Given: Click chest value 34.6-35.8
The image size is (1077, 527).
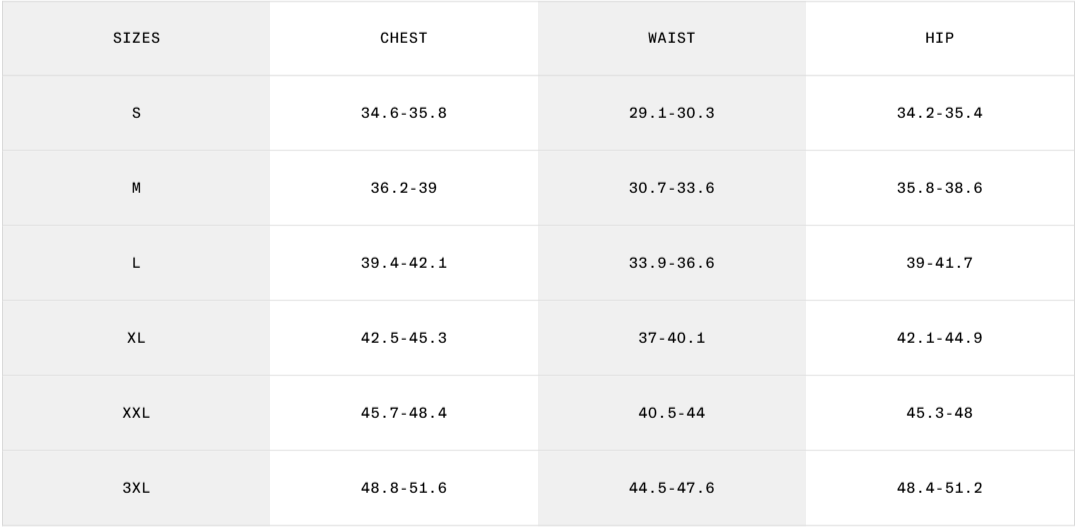Looking at the screenshot, I should click(403, 113).
